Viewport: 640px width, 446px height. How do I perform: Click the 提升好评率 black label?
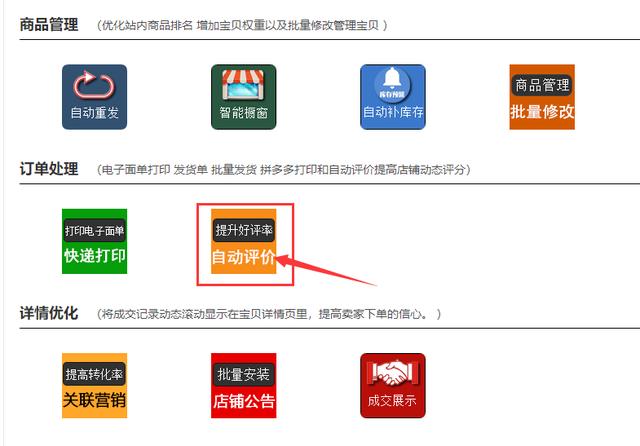tap(243, 230)
